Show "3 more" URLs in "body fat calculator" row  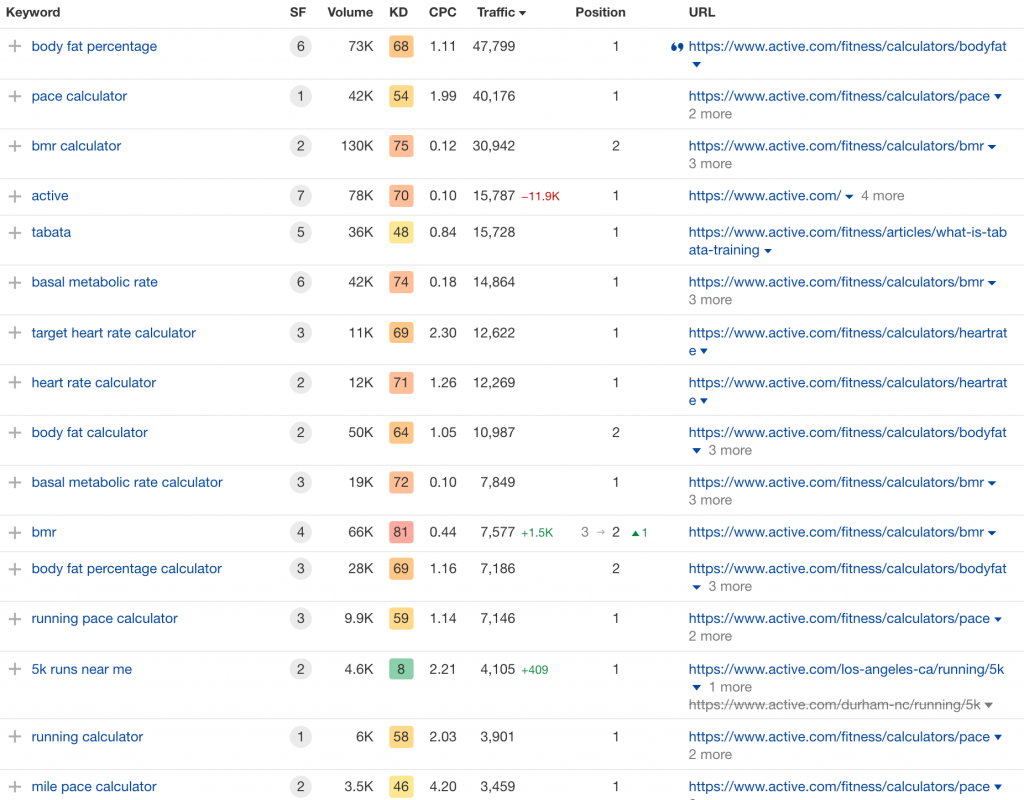[730, 450]
